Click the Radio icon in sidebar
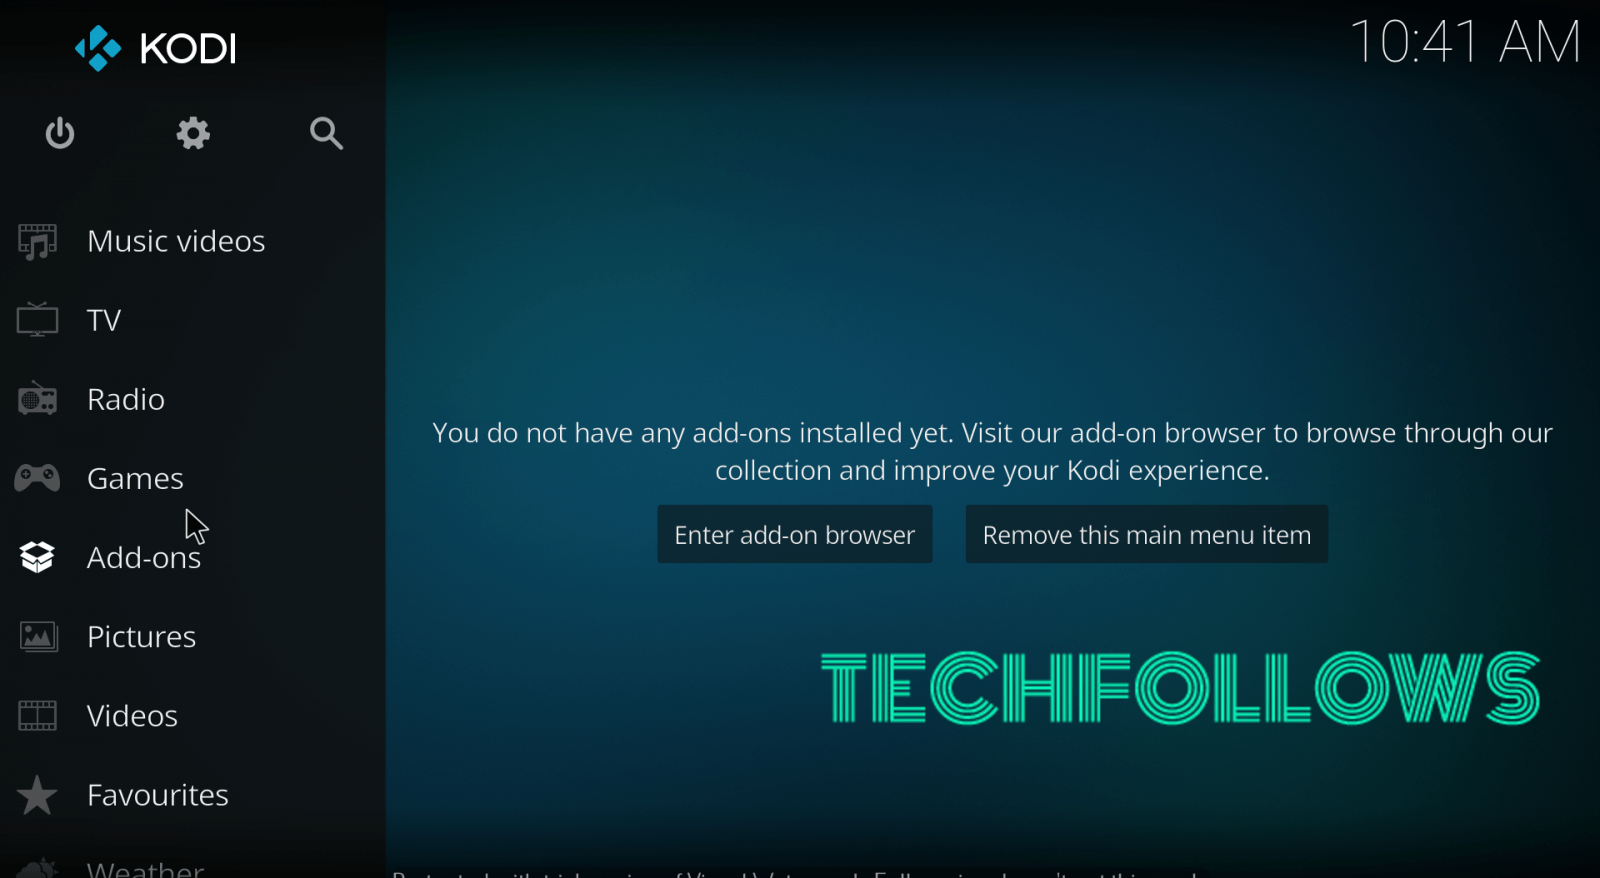Screen dimensions: 1600x878 pyautogui.click(x=37, y=399)
